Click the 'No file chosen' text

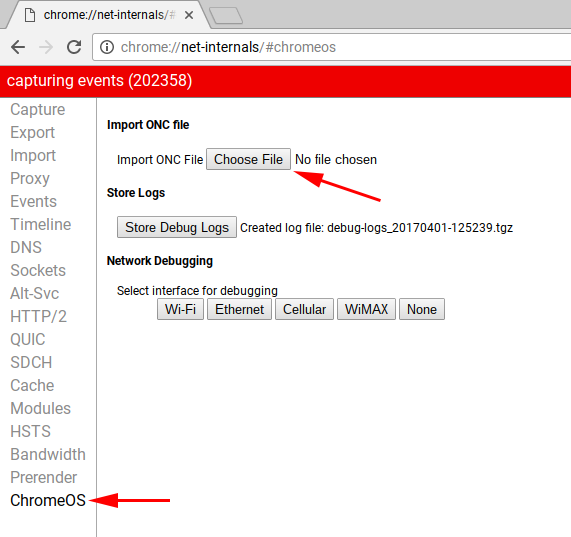pos(336,159)
